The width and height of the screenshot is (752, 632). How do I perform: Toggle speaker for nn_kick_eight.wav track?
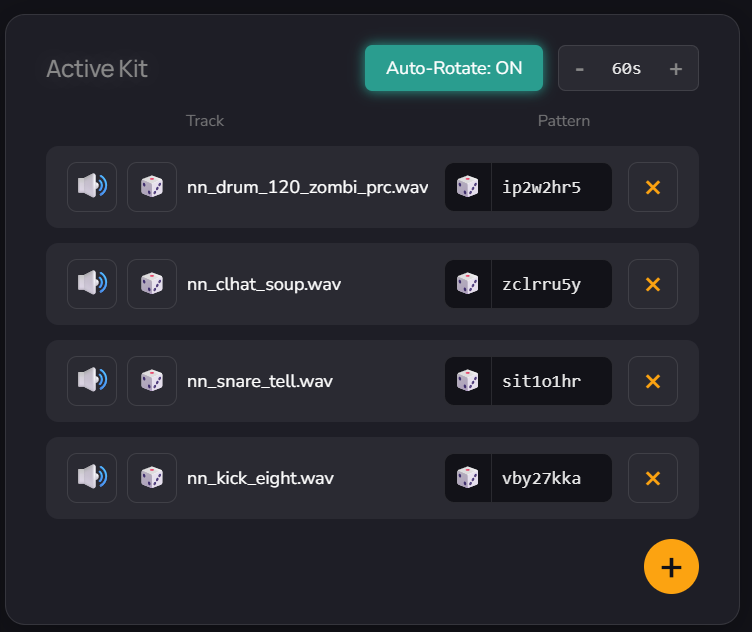click(x=92, y=478)
